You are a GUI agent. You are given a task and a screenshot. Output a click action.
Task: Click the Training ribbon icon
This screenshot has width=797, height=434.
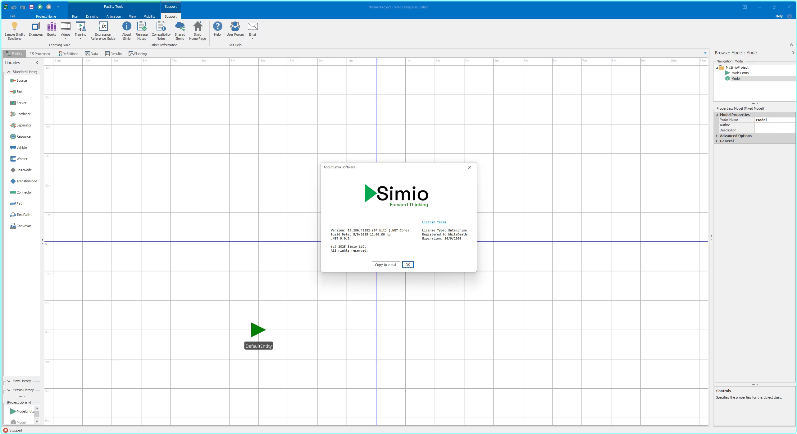pos(80,29)
